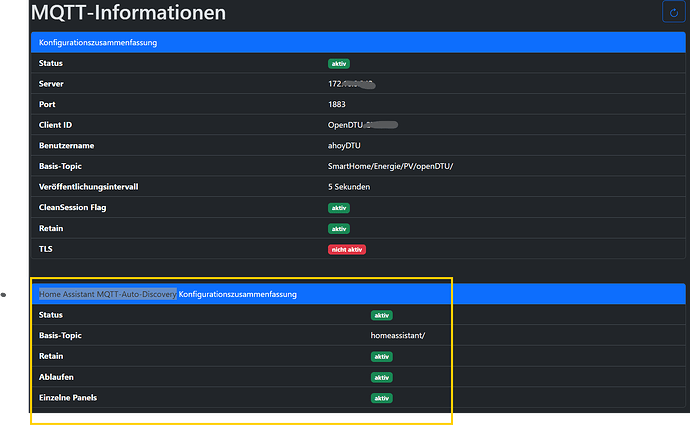
Task: Click the CleanSession Flag label
Action: click(x=73, y=207)
